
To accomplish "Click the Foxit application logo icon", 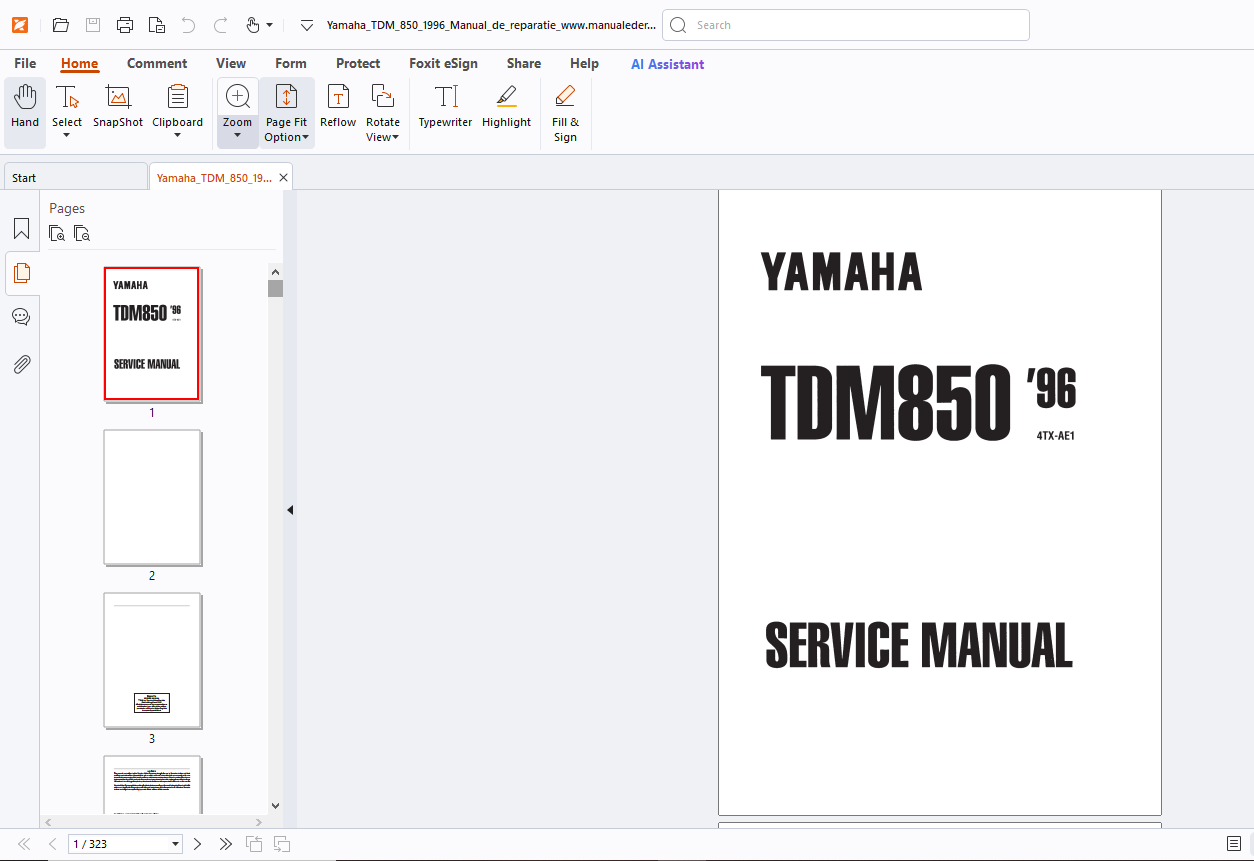I will click(x=20, y=25).
